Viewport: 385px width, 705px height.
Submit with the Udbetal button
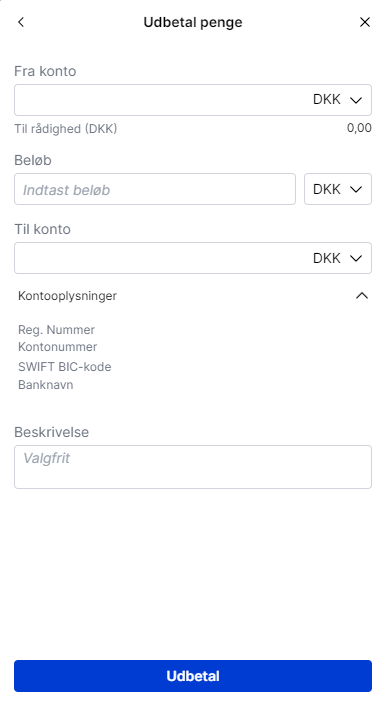[x=192, y=676]
